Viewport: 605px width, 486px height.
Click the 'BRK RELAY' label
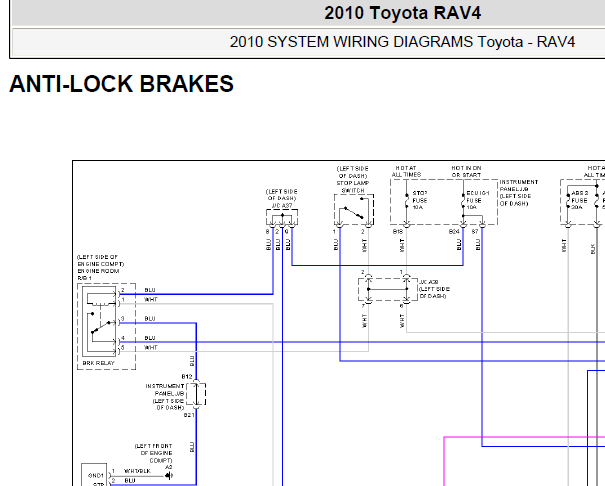[98, 363]
